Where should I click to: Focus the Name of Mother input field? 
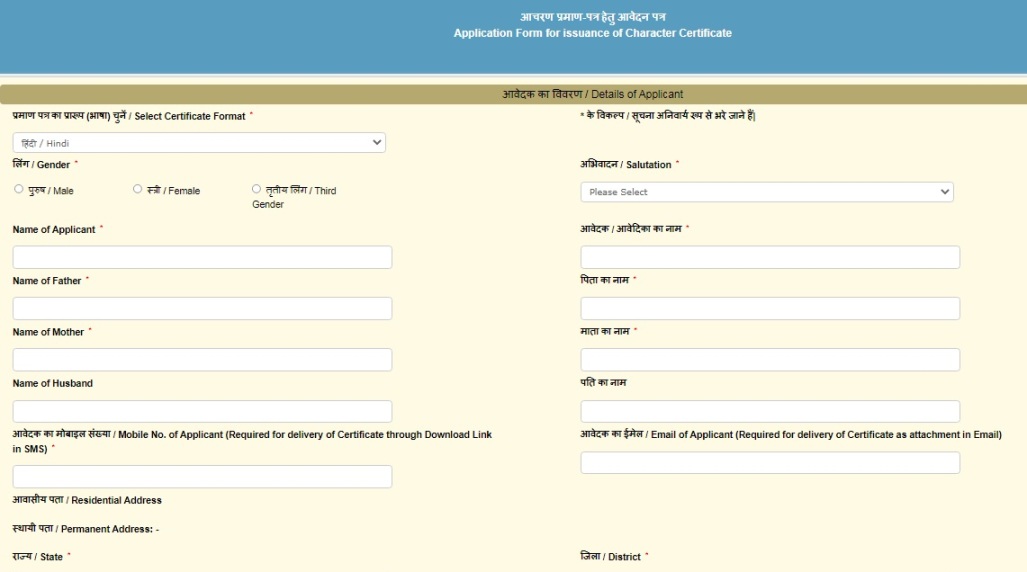coord(202,360)
